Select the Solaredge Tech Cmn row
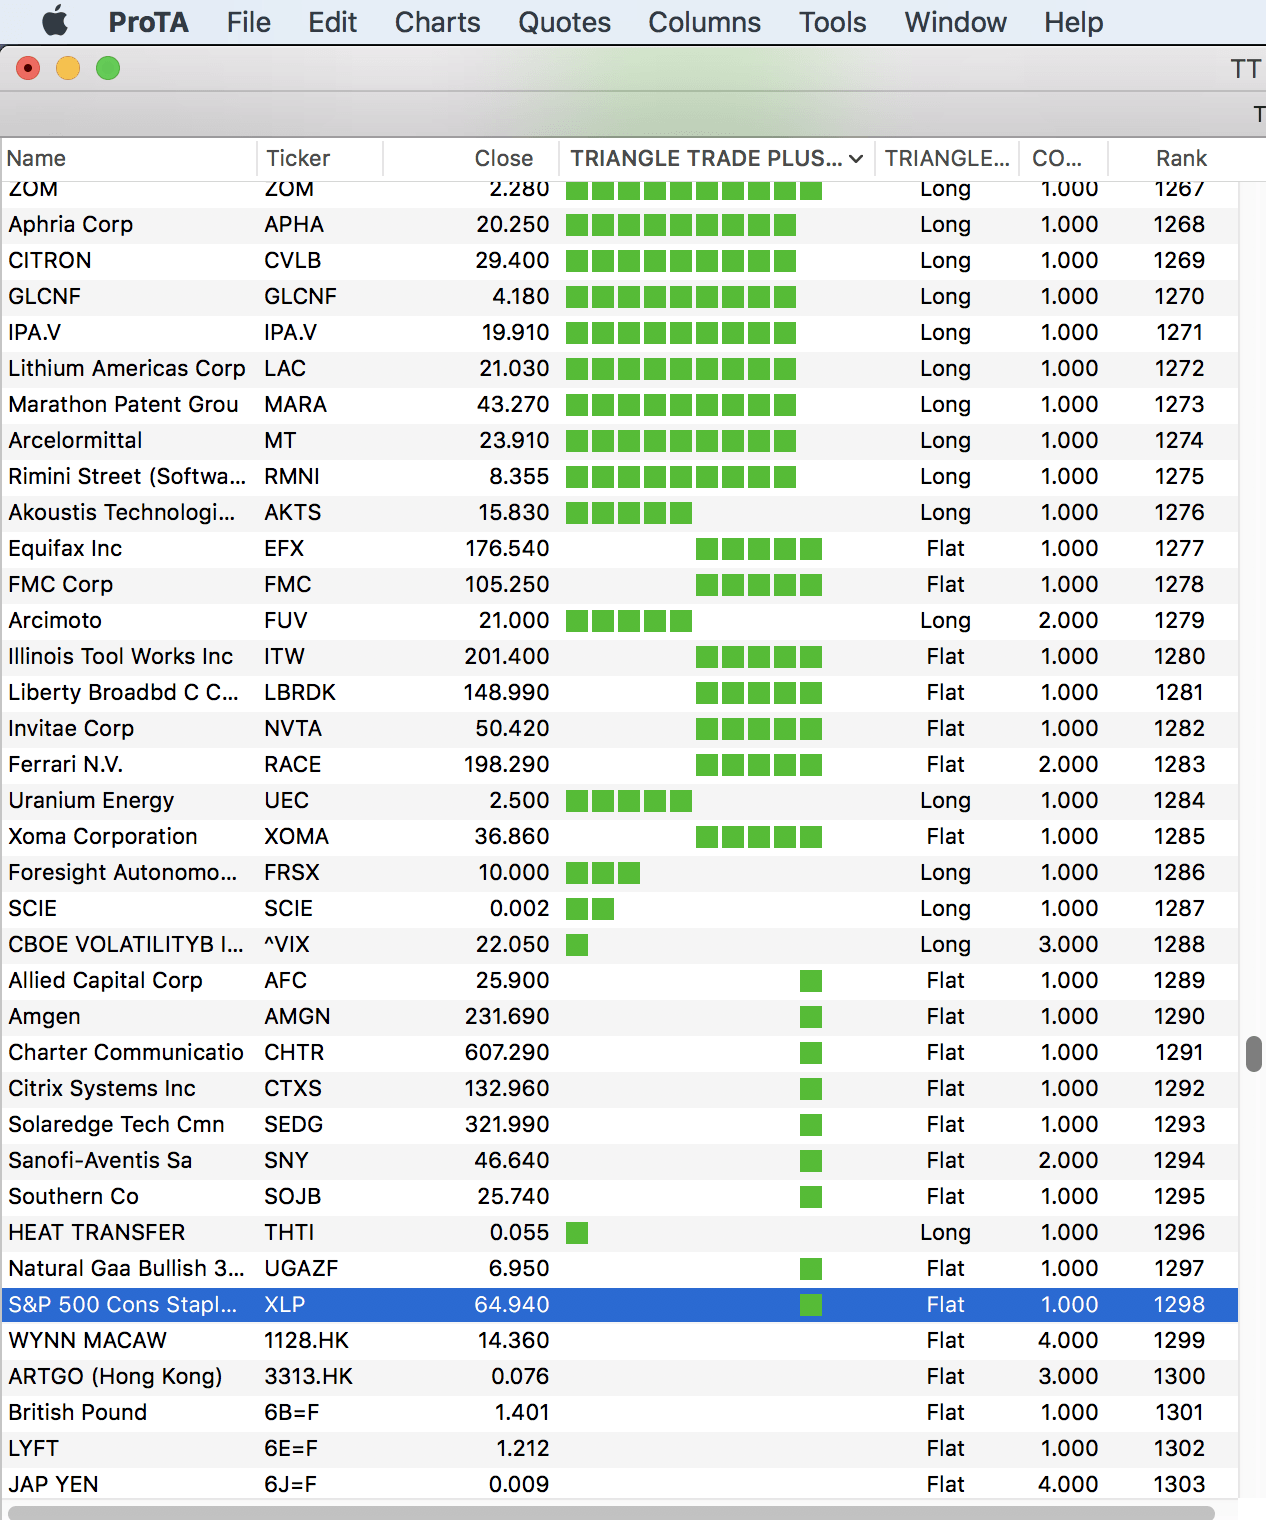The height and width of the screenshot is (1520, 1266). pos(619,1124)
